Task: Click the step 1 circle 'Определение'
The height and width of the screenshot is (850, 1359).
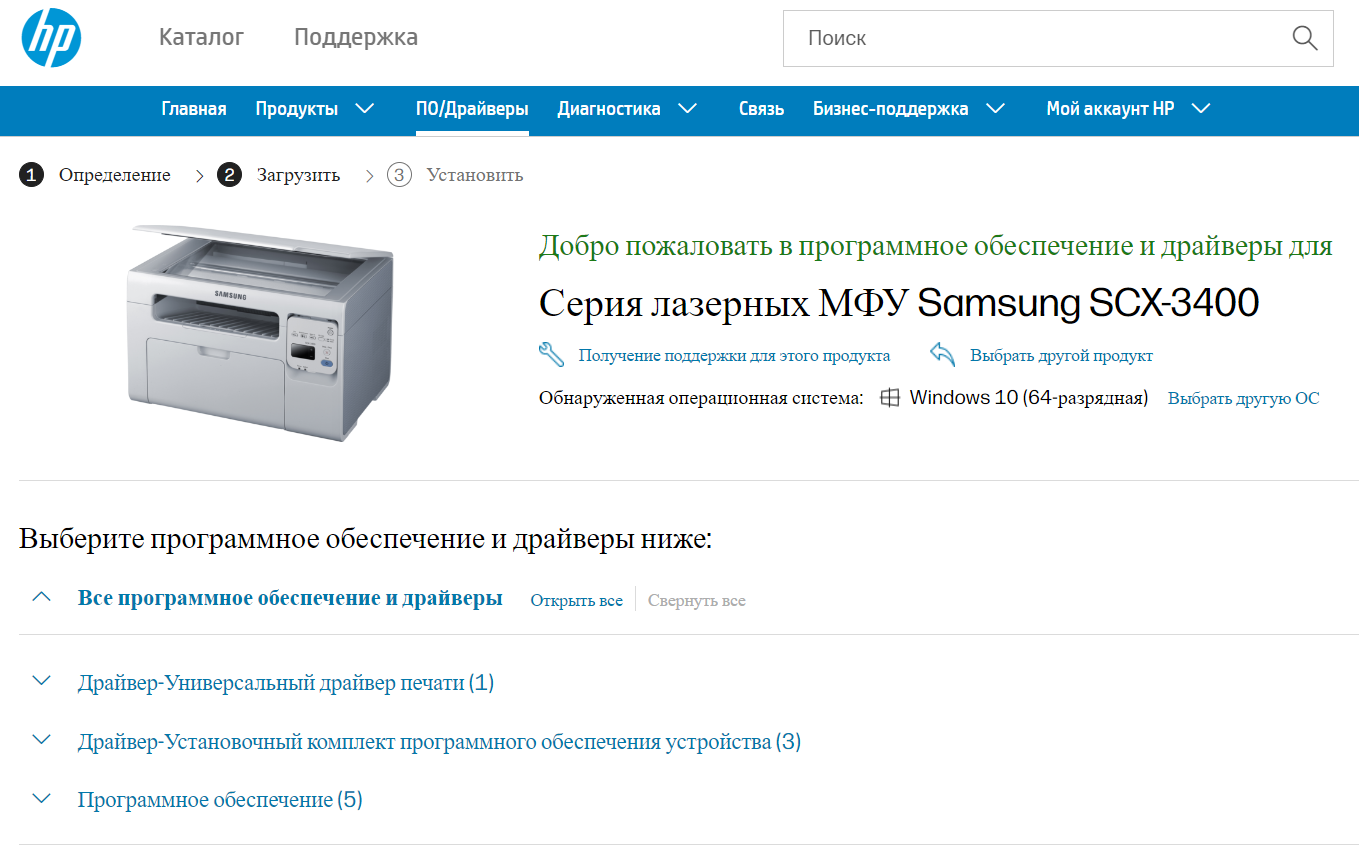Action: point(31,175)
